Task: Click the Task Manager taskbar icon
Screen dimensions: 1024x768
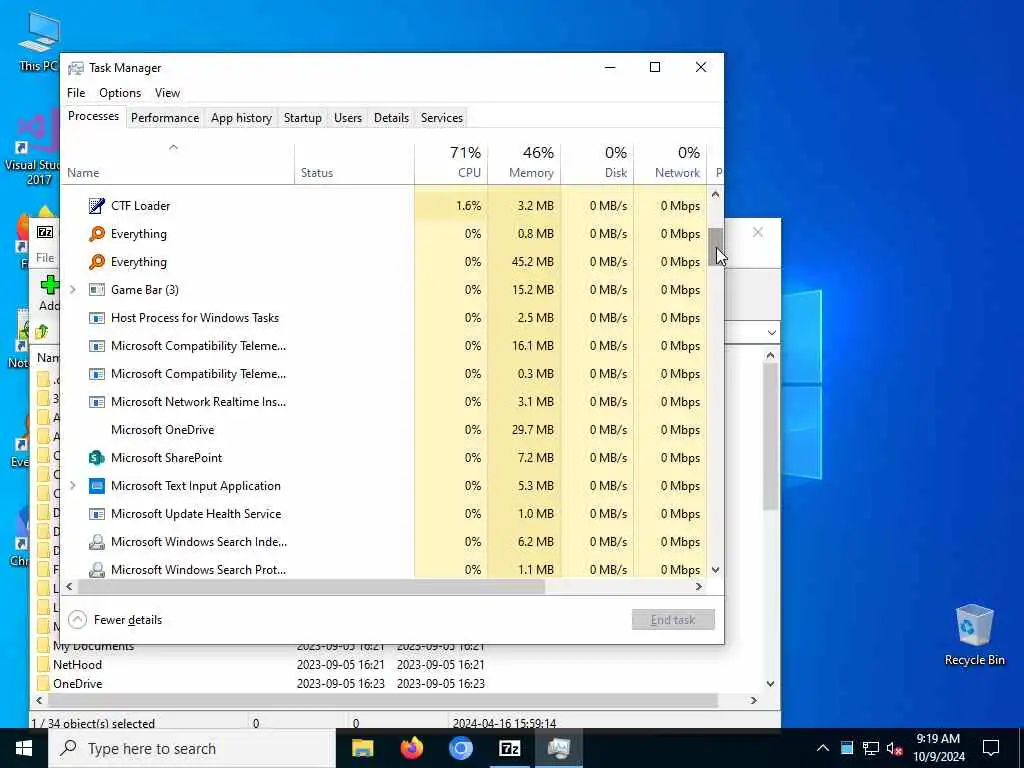Action: (x=558, y=748)
